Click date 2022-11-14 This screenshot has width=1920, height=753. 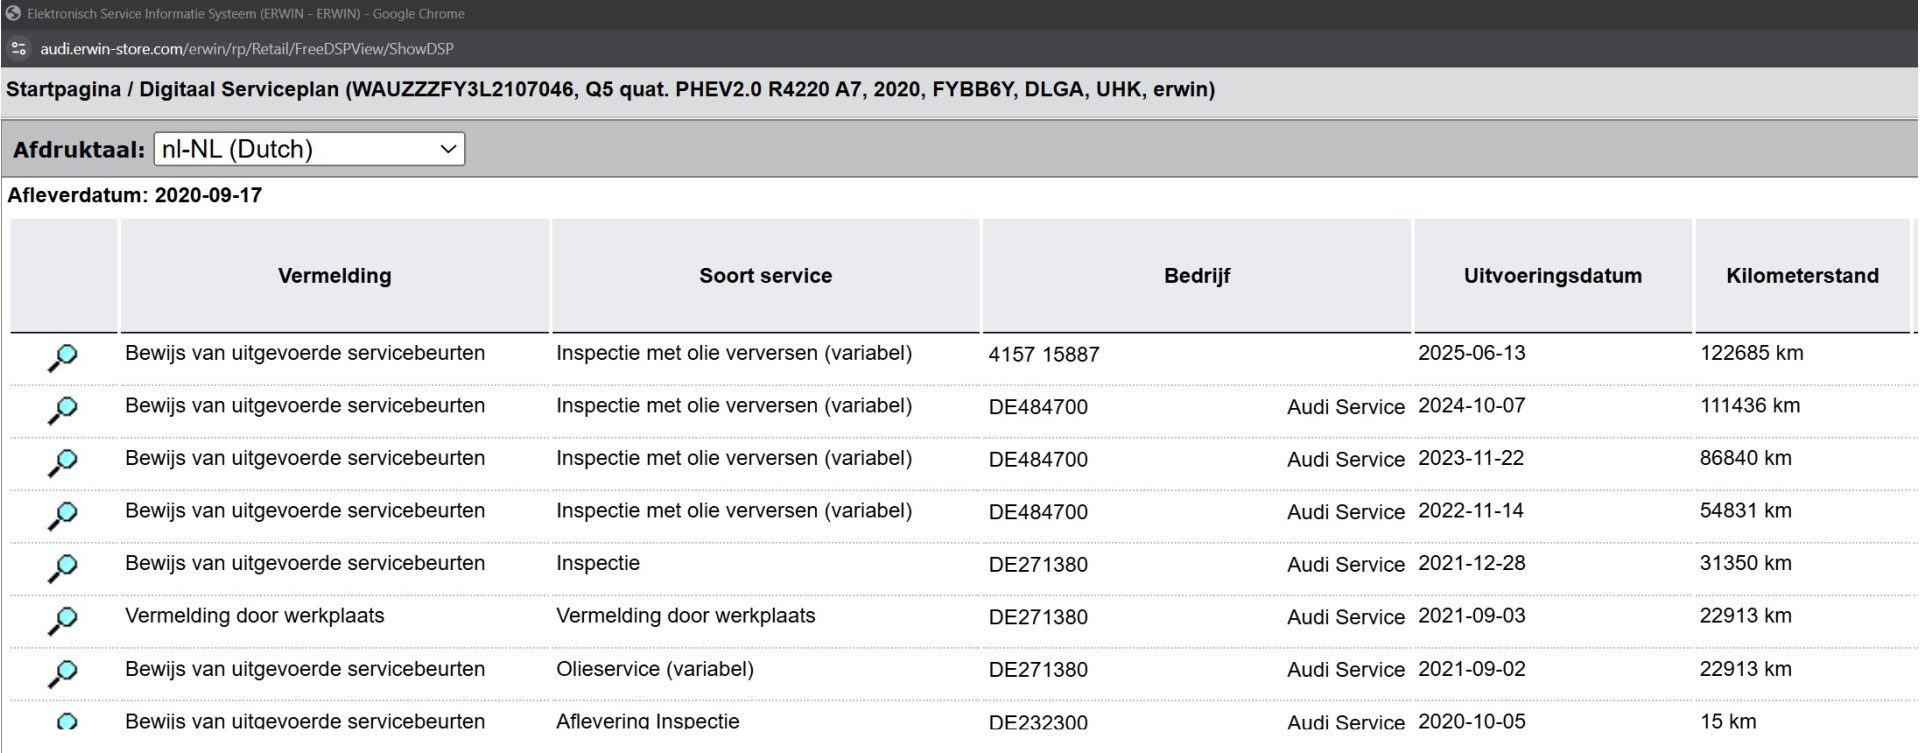click(1471, 511)
